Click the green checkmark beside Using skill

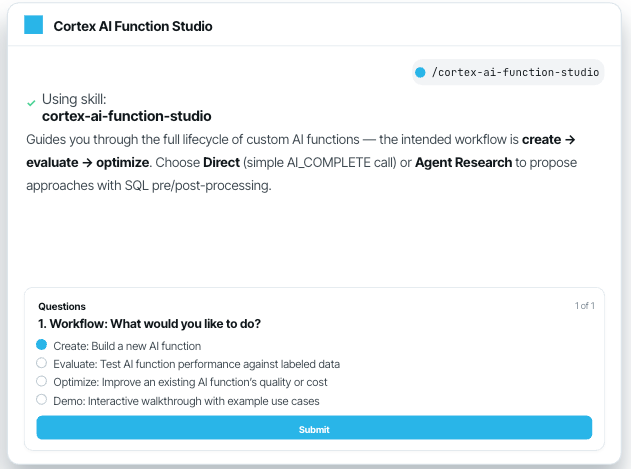point(31,103)
